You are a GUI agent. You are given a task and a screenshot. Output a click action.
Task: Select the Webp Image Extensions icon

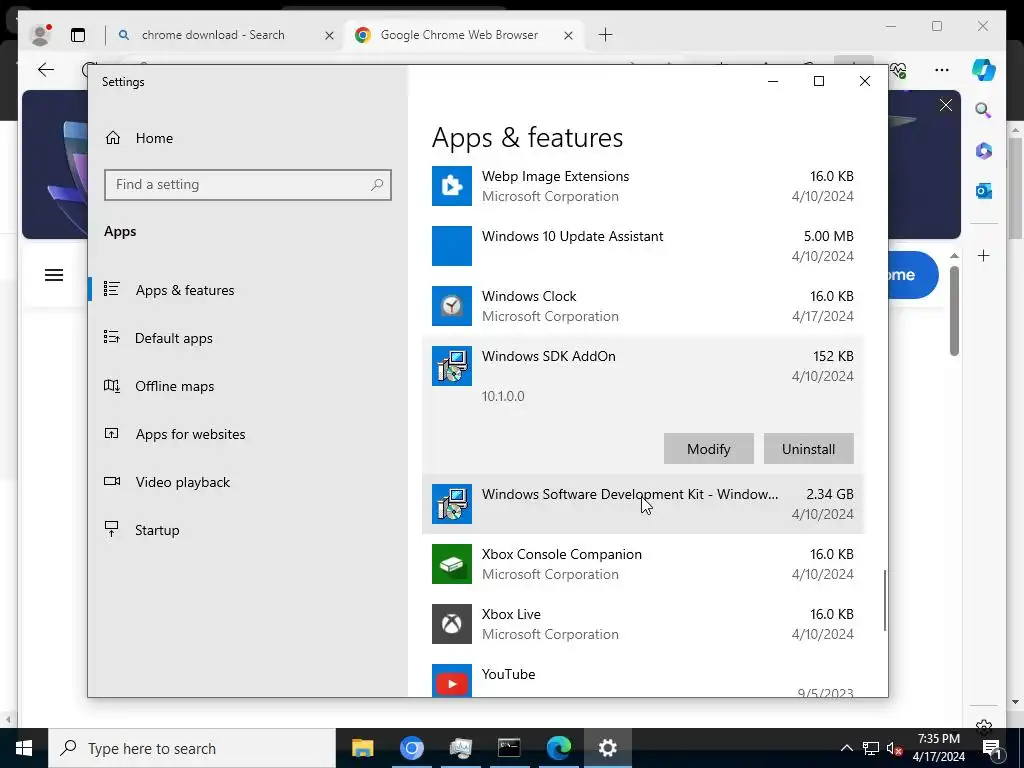pyautogui.click(x=451, y=186)
